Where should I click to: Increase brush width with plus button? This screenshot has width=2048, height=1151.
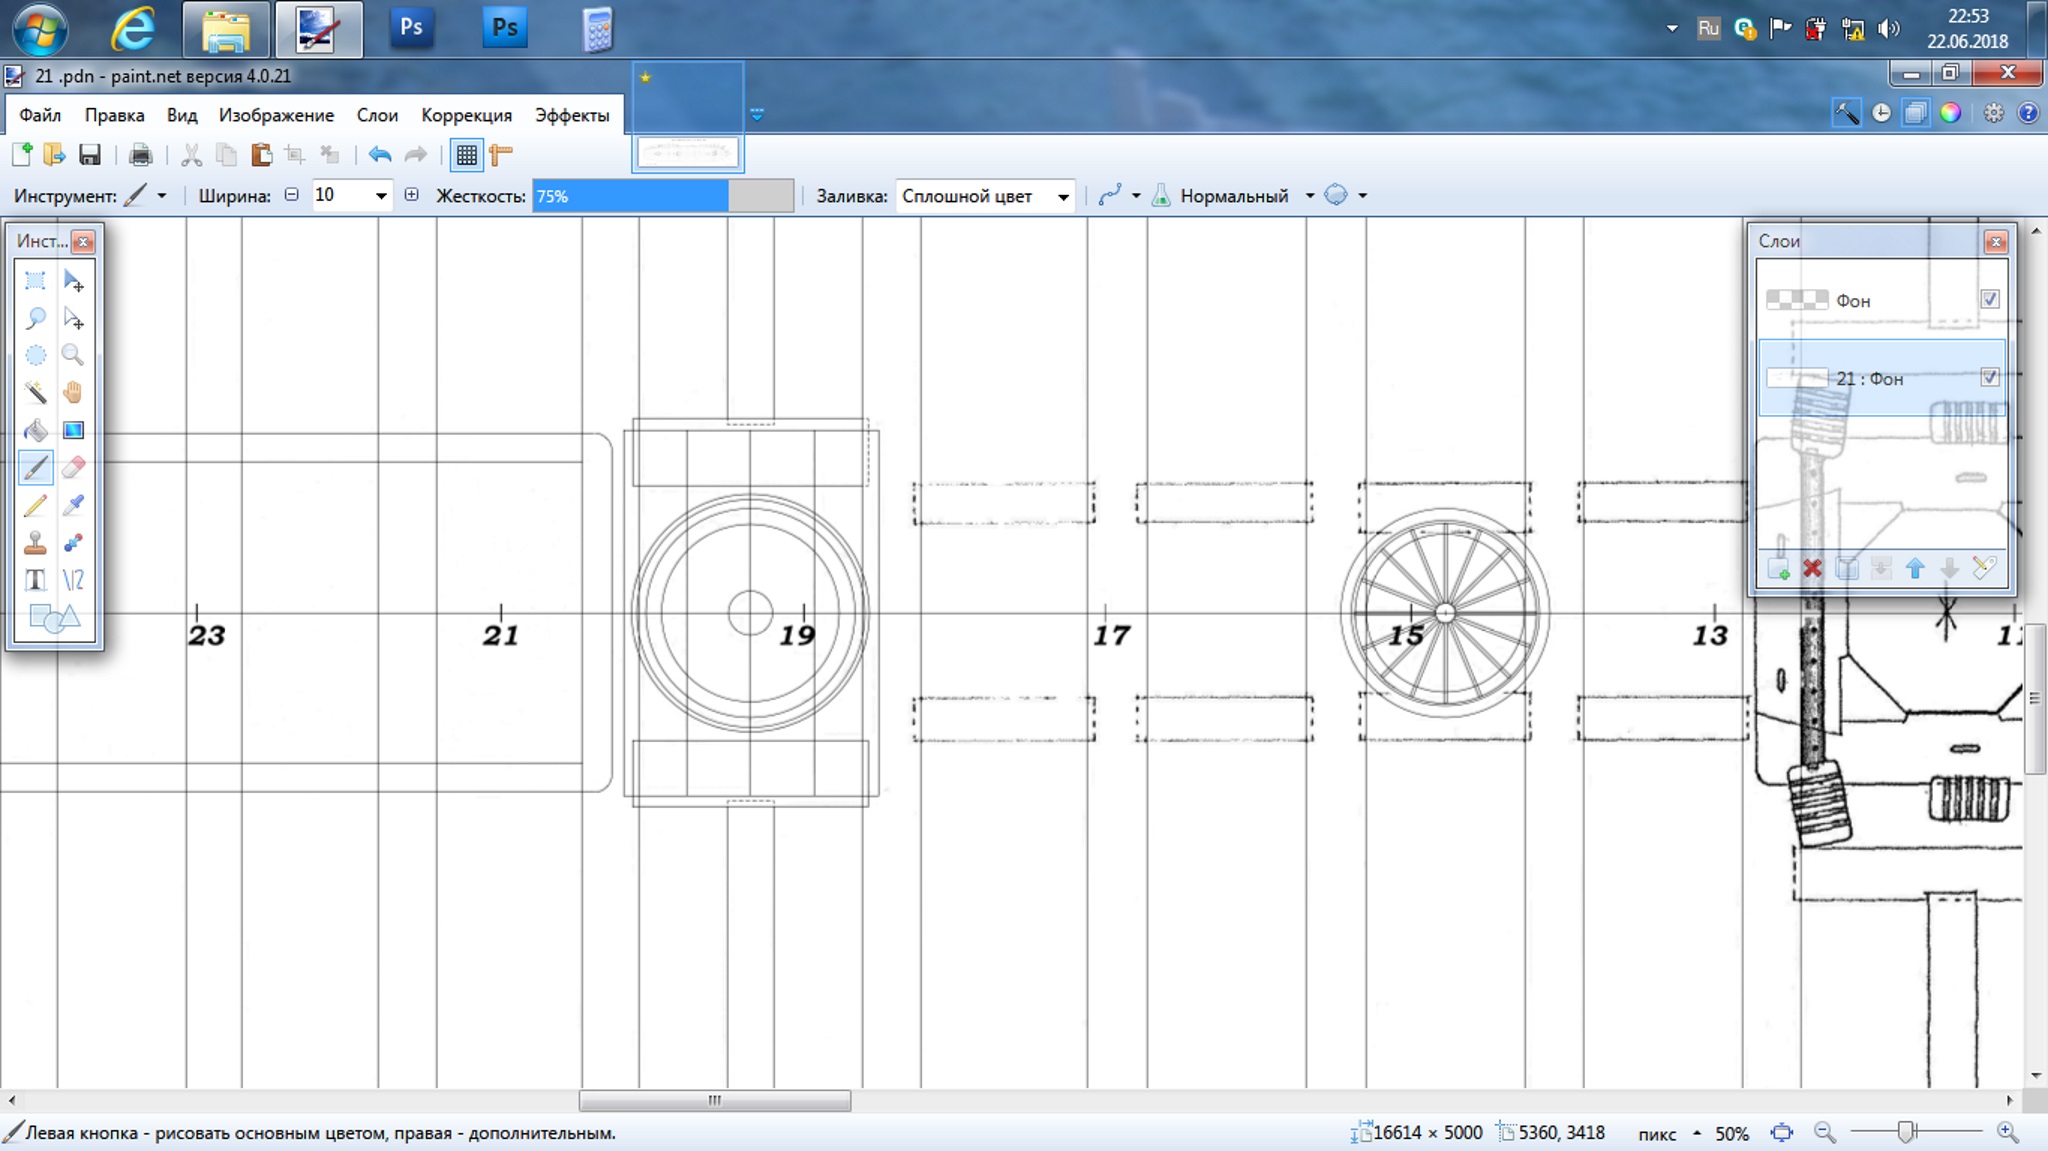pos(411,195)
